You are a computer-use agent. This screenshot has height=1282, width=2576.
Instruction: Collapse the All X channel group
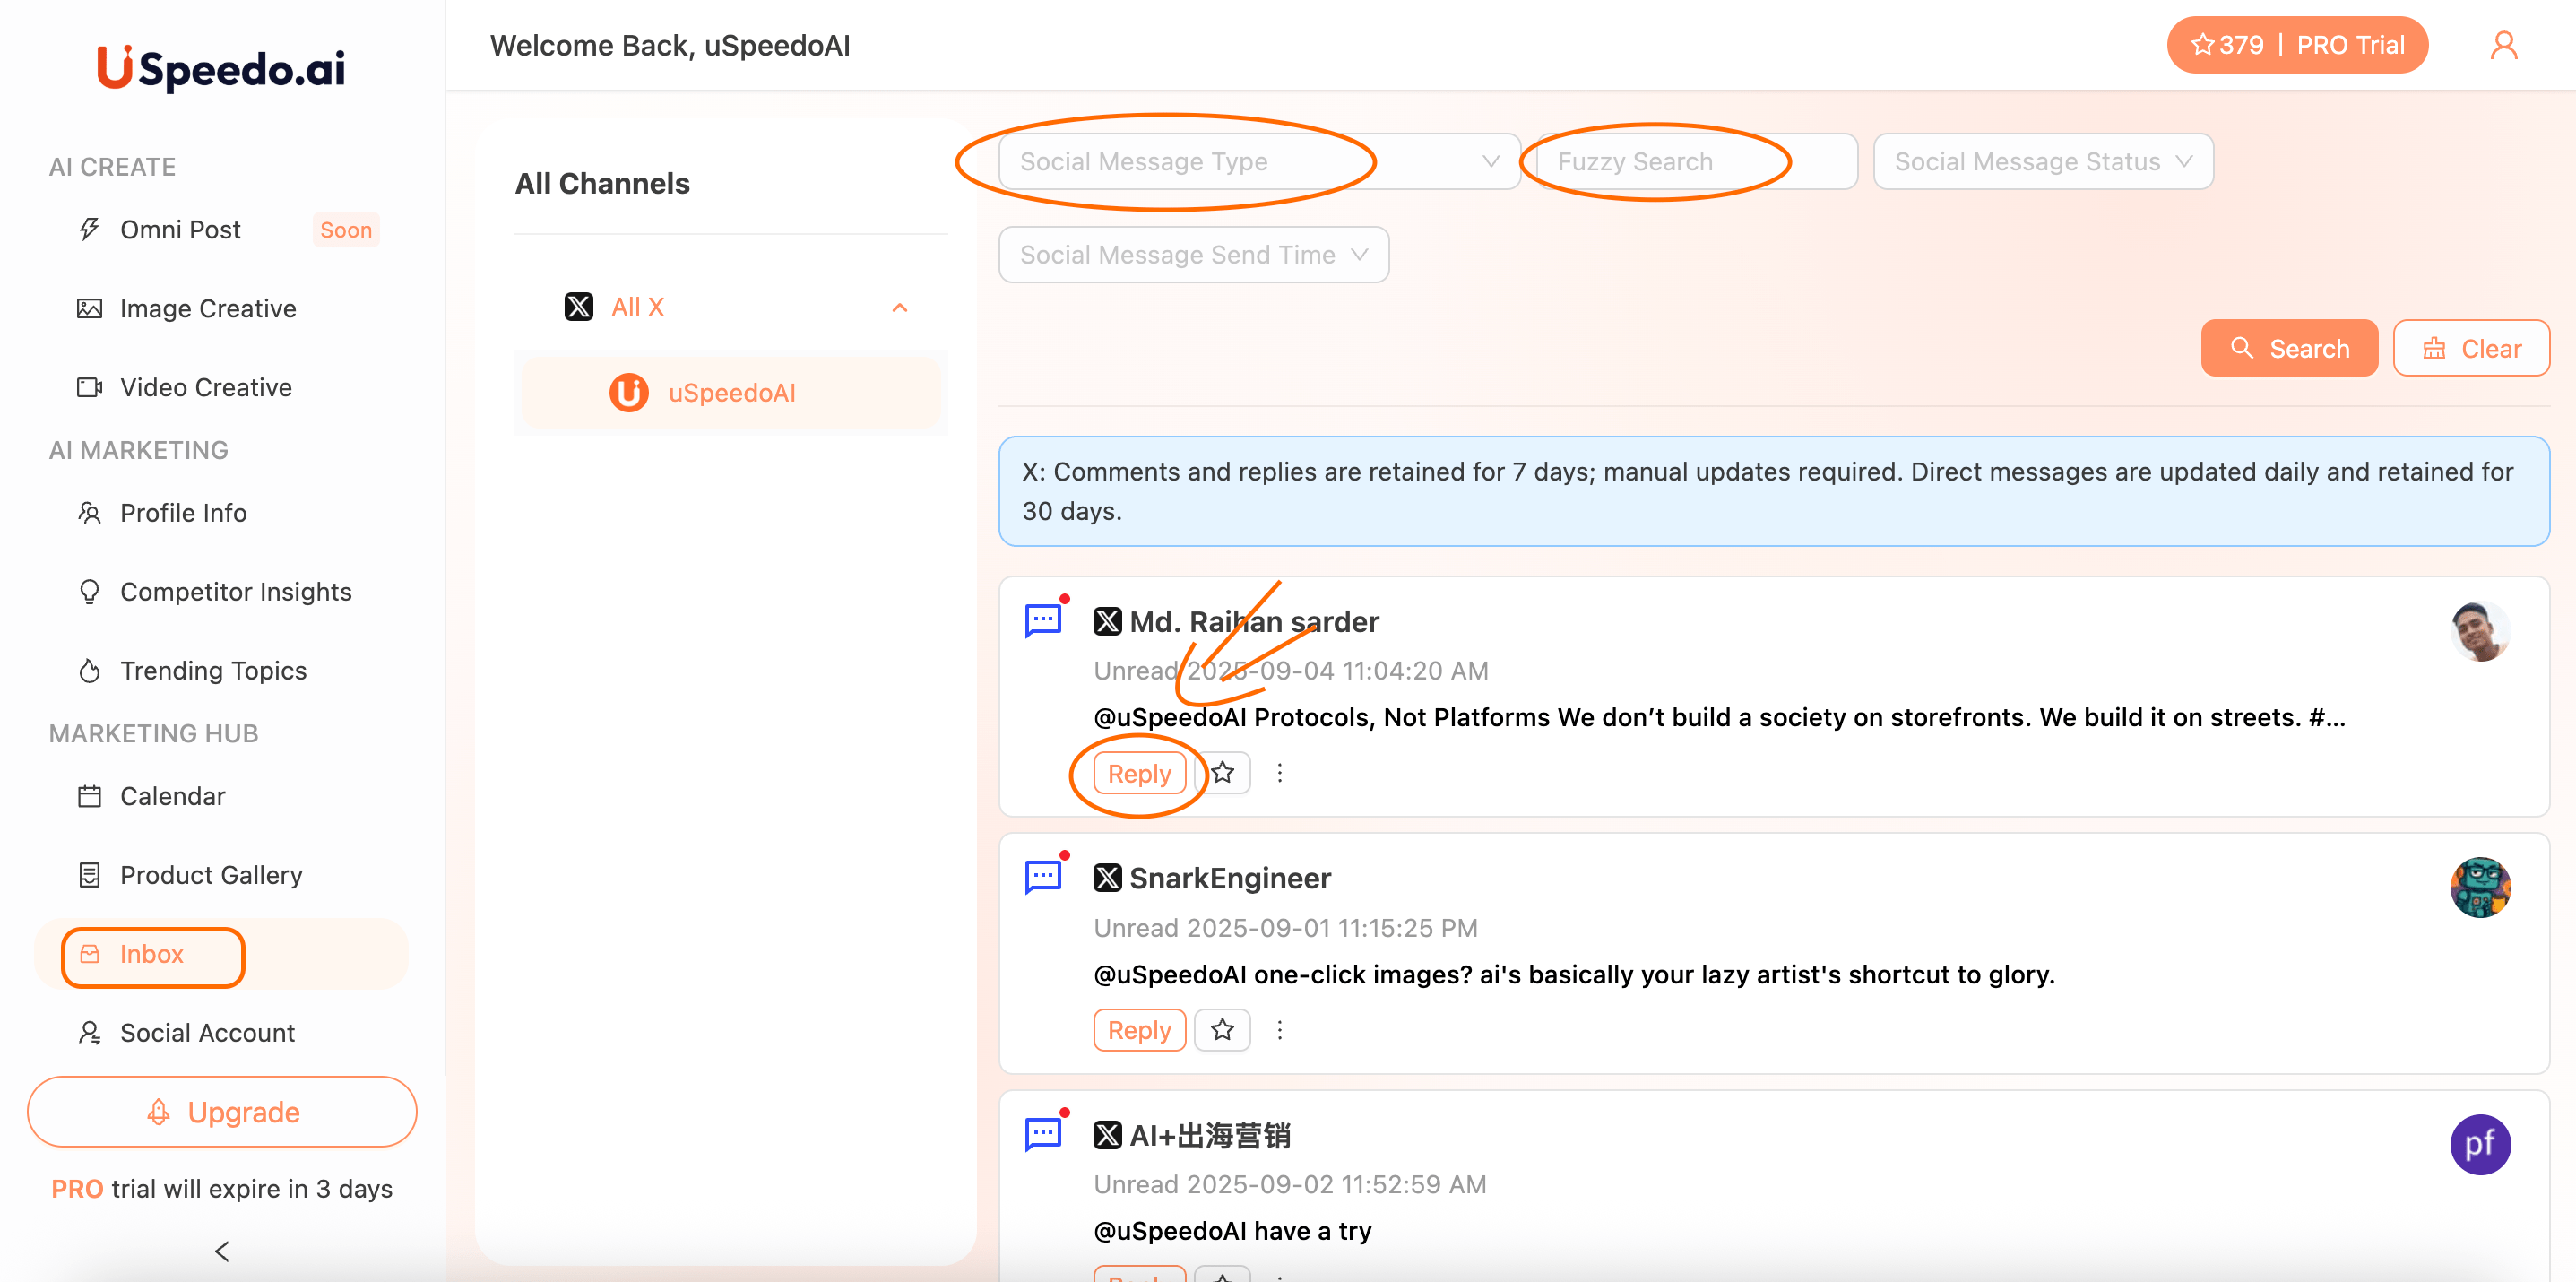point(899,307)
